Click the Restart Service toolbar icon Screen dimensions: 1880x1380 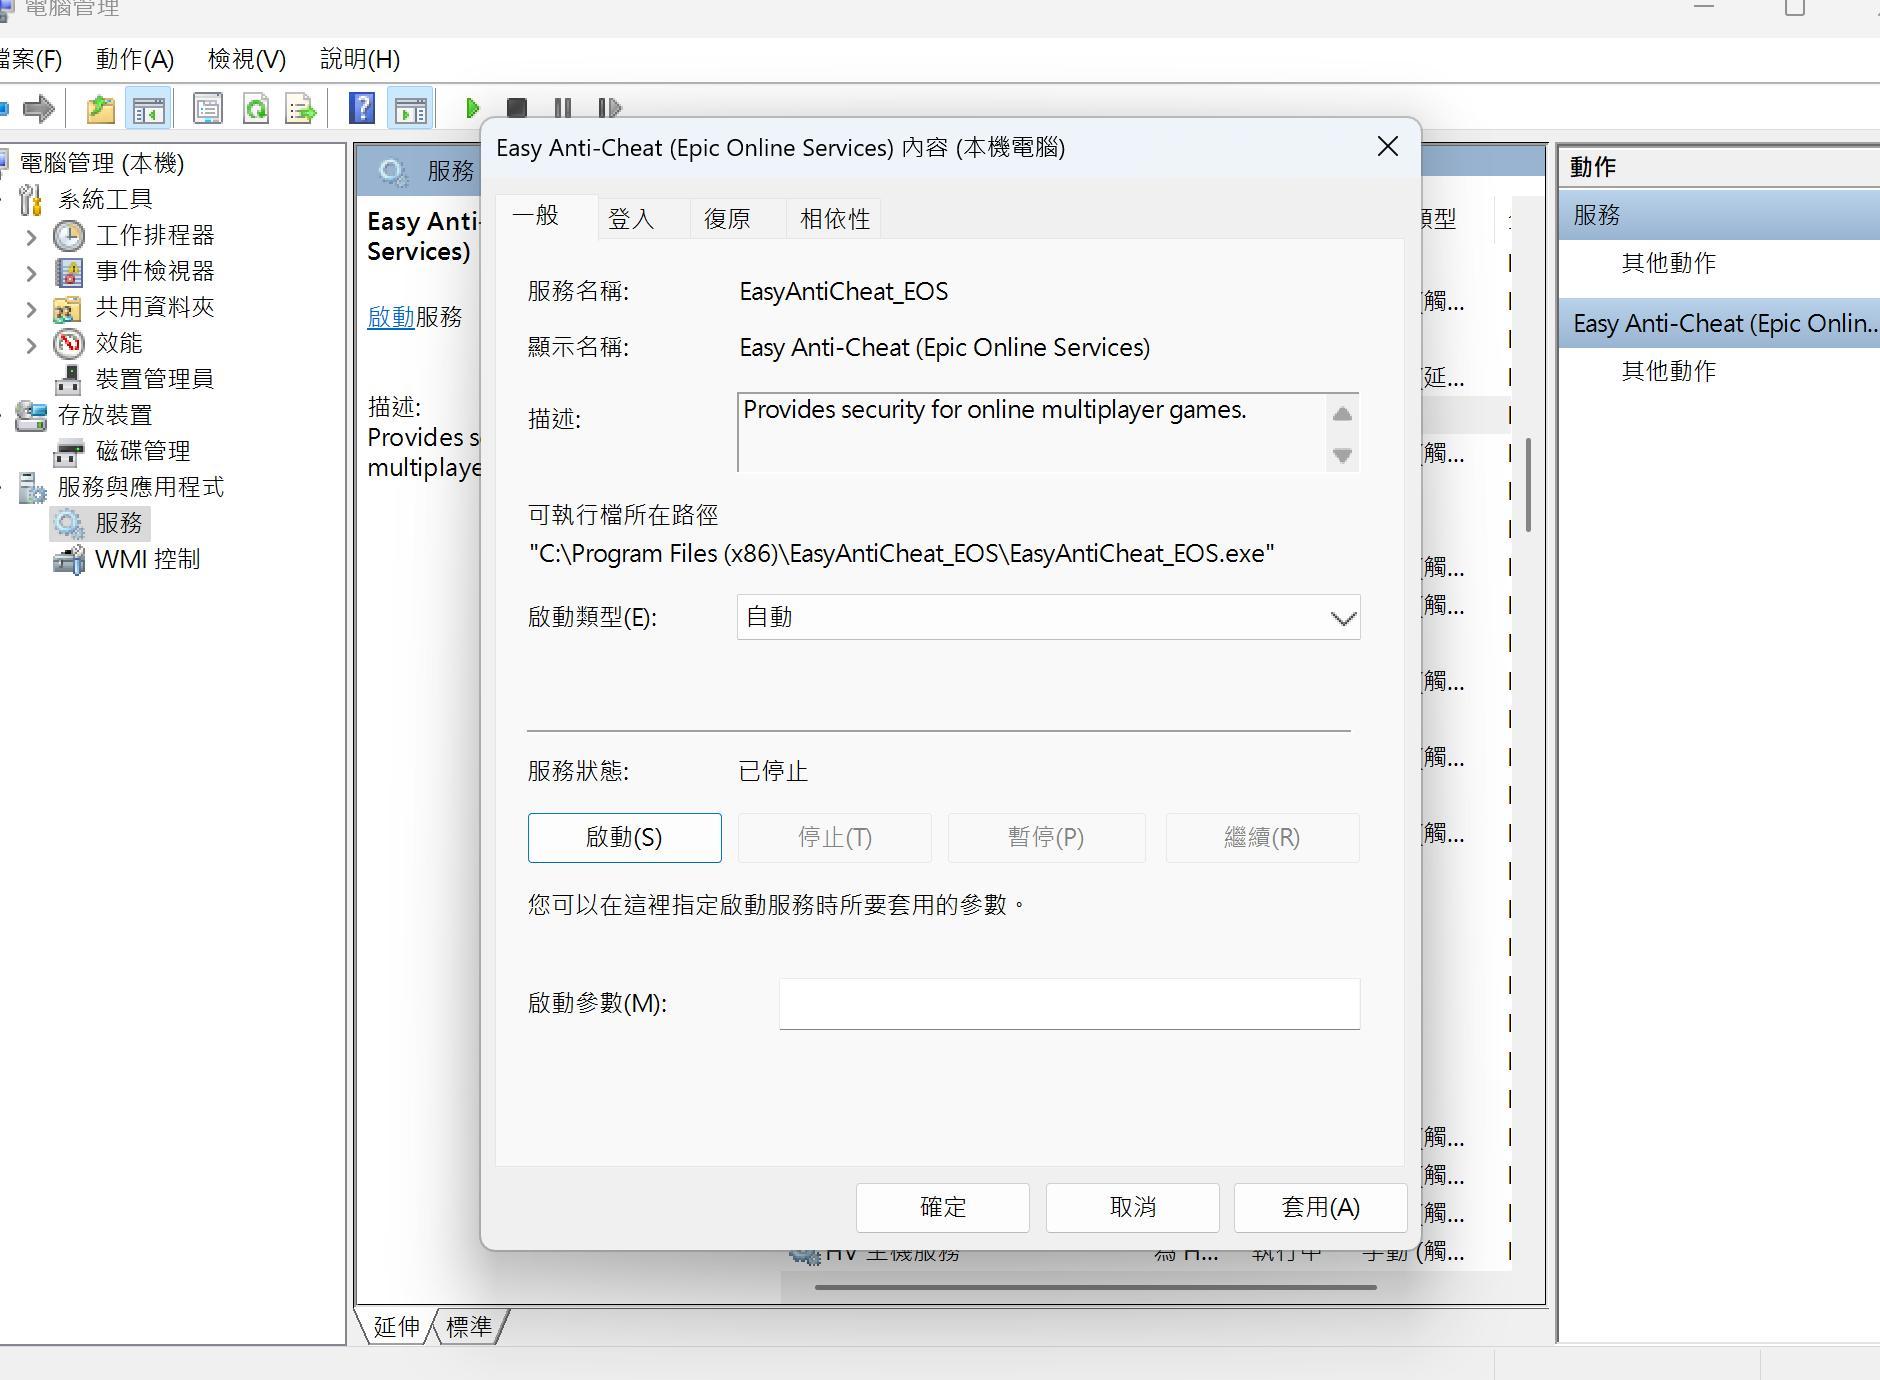(x=609, y=108)
